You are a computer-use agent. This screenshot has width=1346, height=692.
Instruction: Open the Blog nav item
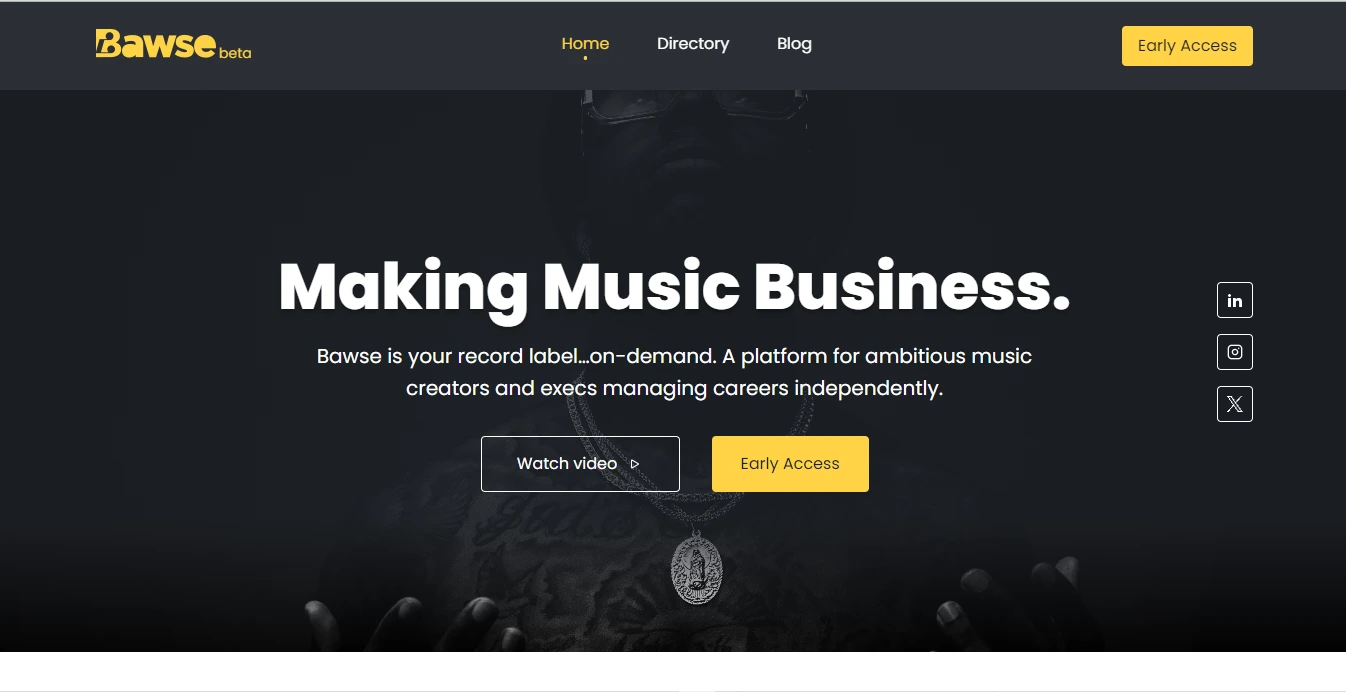click(794, 44)
